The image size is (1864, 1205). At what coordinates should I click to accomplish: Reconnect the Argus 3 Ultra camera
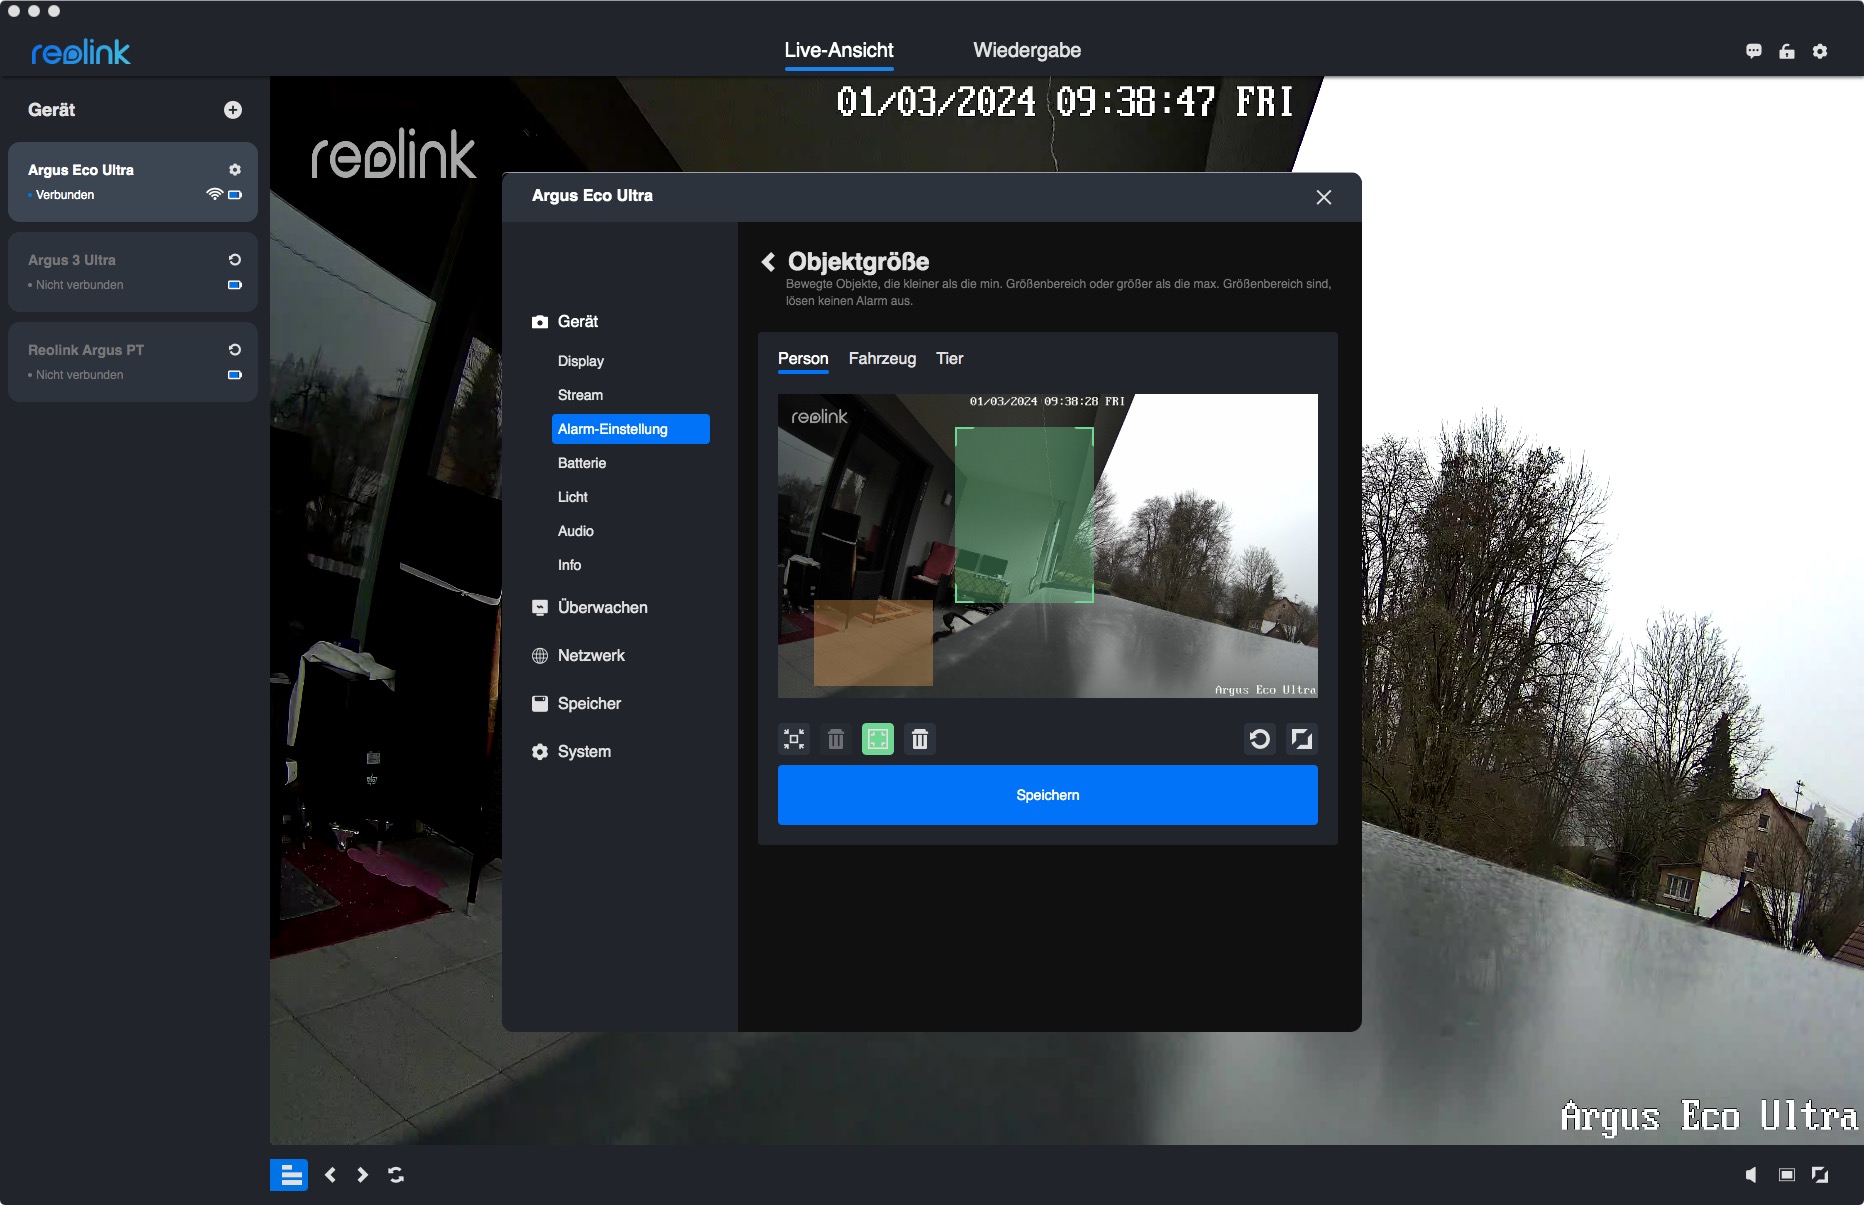pos(235,260)
